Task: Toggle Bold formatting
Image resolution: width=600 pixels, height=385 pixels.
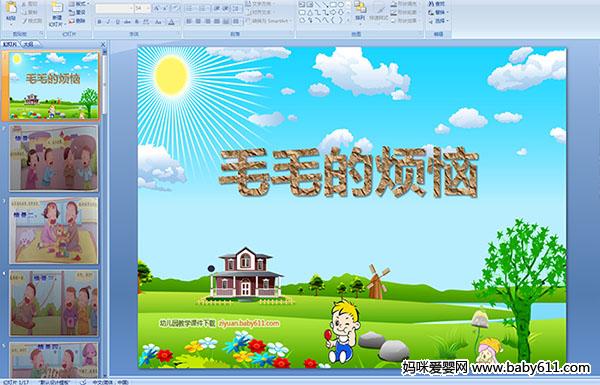Action: point(99,22)
